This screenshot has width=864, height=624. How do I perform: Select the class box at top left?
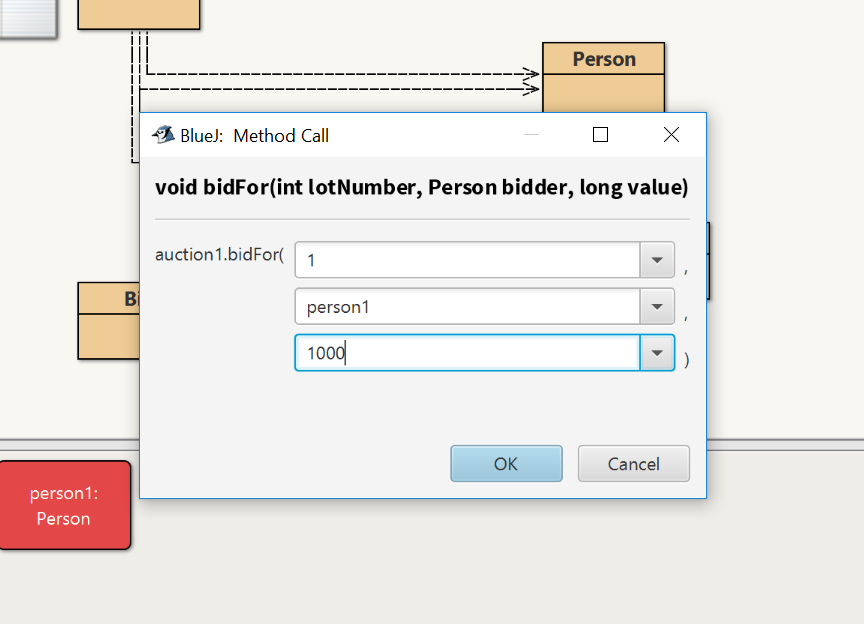pos(139,14)
